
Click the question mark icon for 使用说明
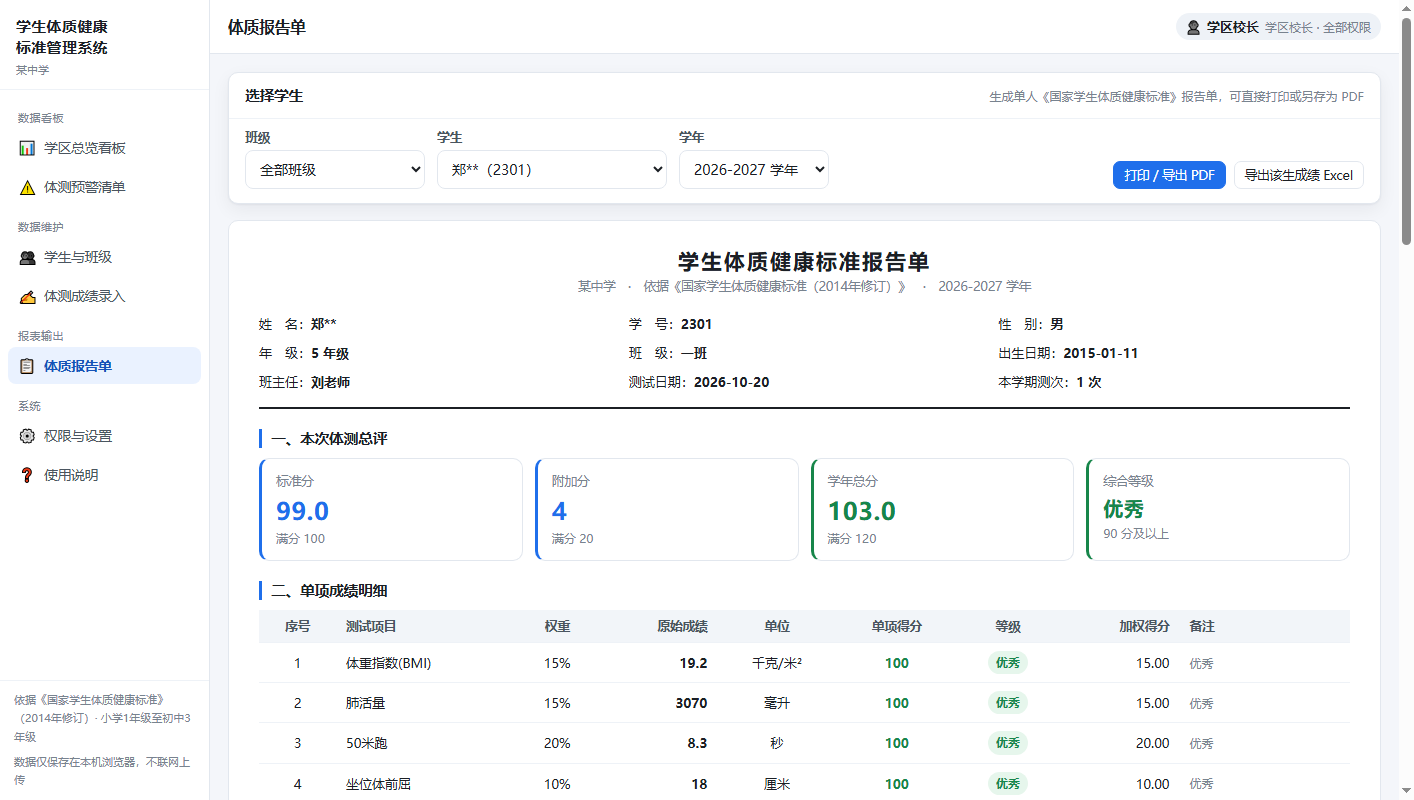(x=27, y=475)
